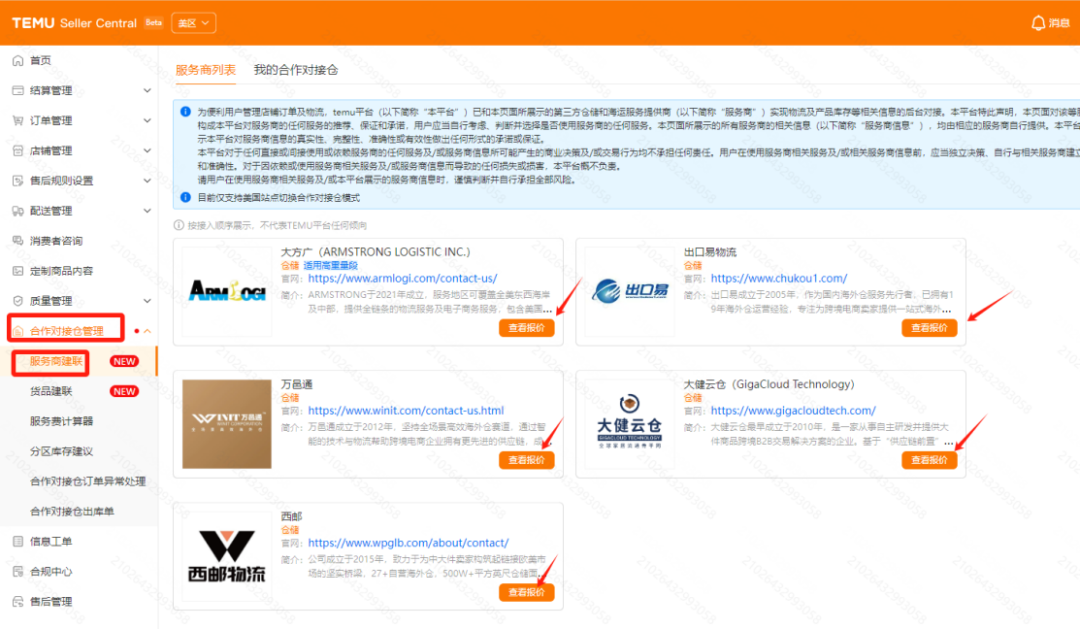1080x629 pixels.
Task: Click 西邮 card title
Action: [291, 516]
